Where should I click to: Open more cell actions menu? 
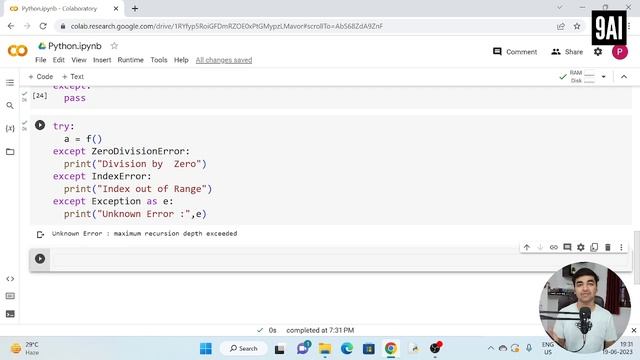621,247
